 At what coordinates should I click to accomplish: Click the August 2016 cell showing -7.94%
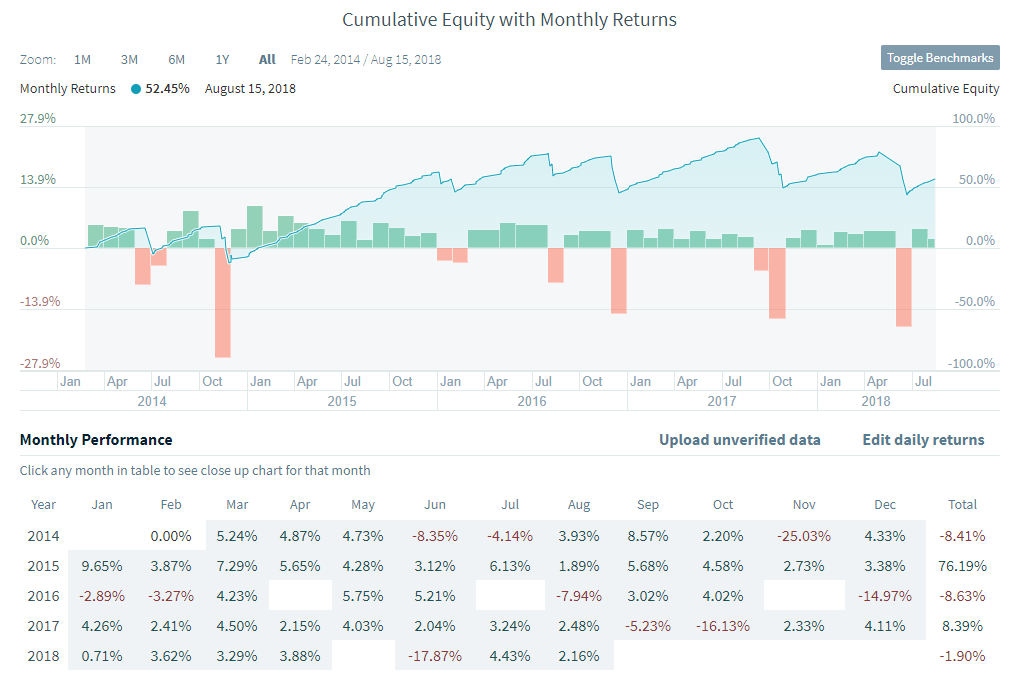578,596
